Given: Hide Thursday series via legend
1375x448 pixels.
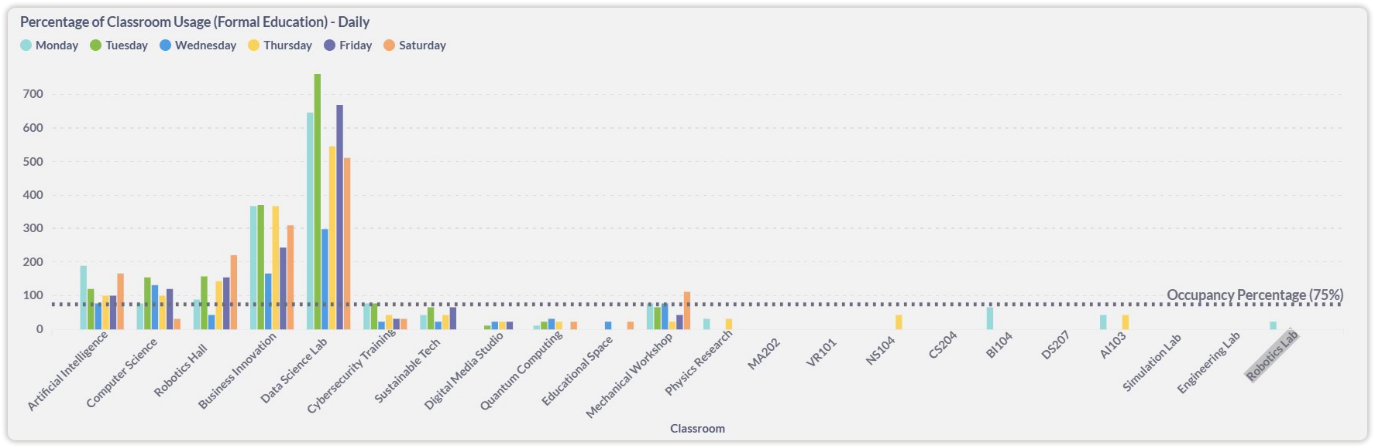Looking at the screenshot, I should click(279, 45).
